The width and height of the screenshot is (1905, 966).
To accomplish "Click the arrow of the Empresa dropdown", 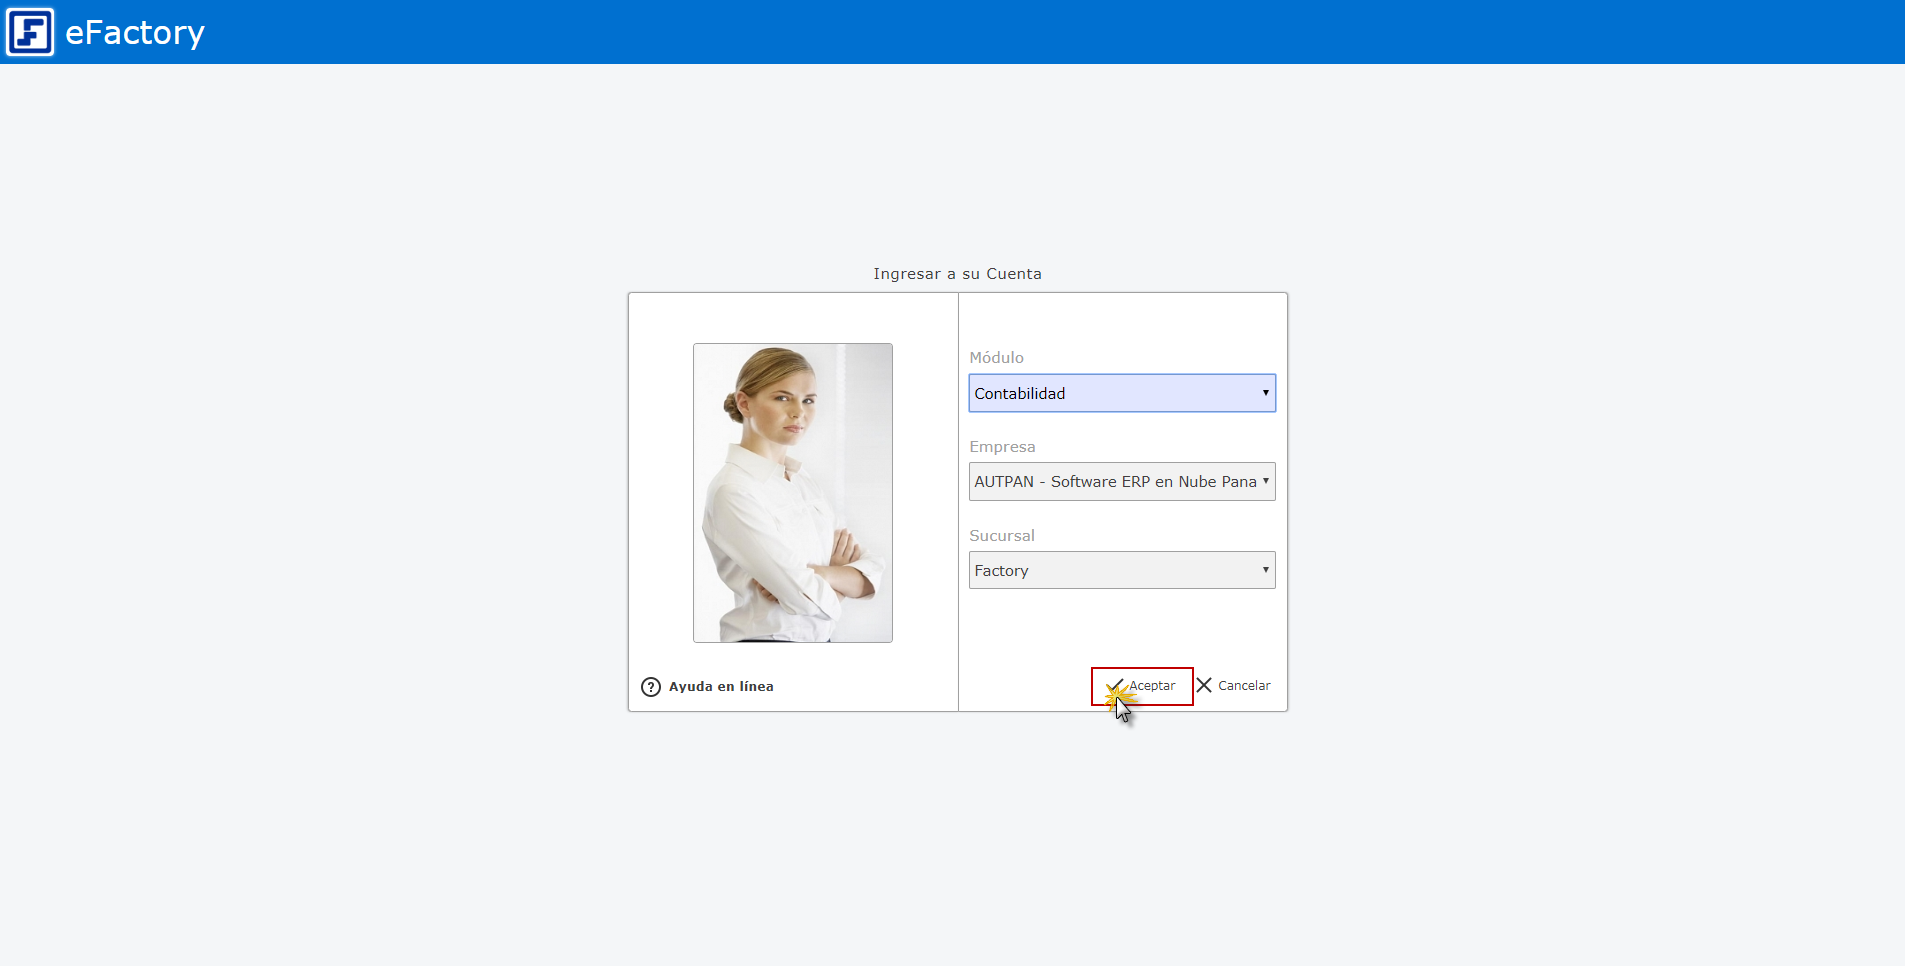I will tap(1265, 481).
